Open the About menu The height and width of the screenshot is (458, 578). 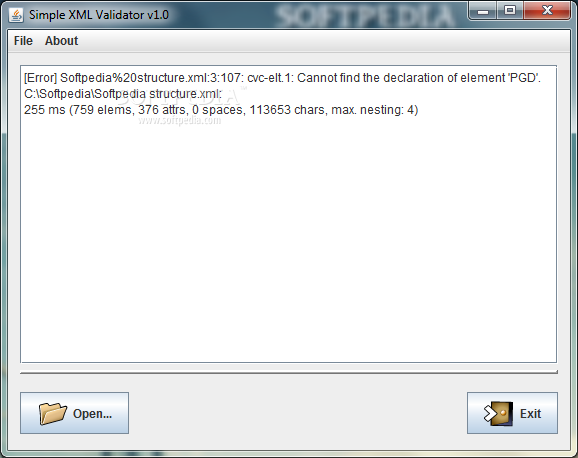click(x=62, y=41)
